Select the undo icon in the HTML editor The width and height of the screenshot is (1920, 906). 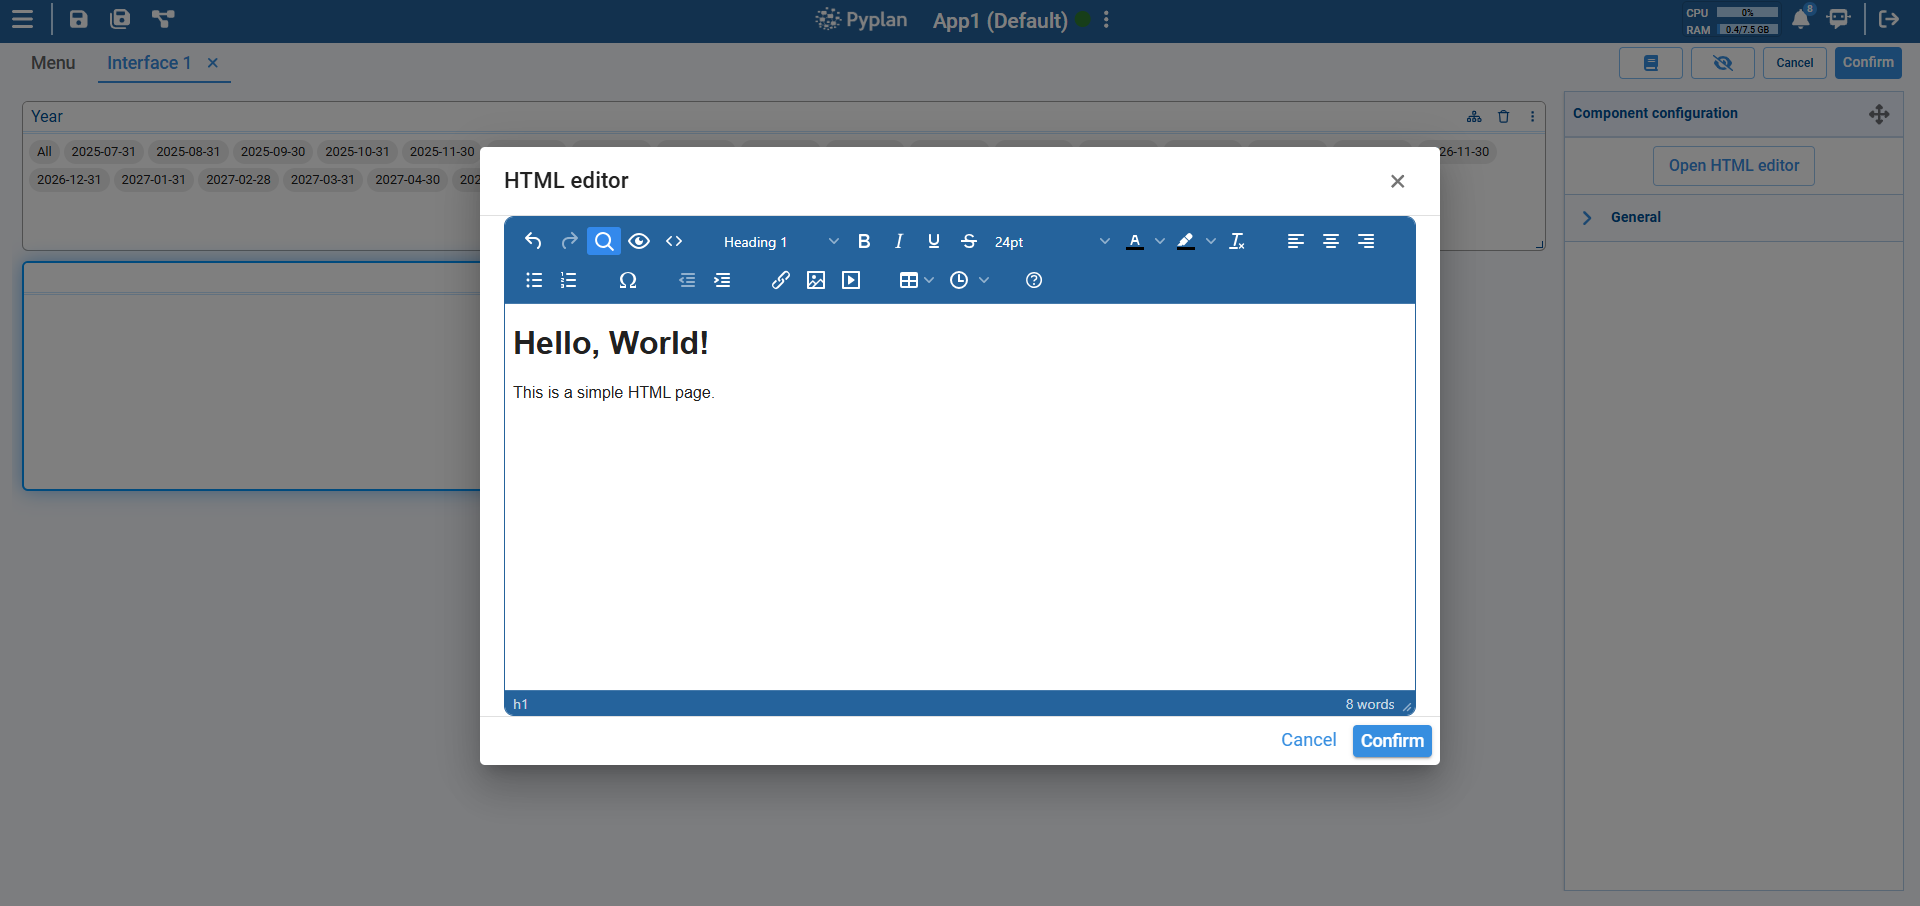coord(533,241)
